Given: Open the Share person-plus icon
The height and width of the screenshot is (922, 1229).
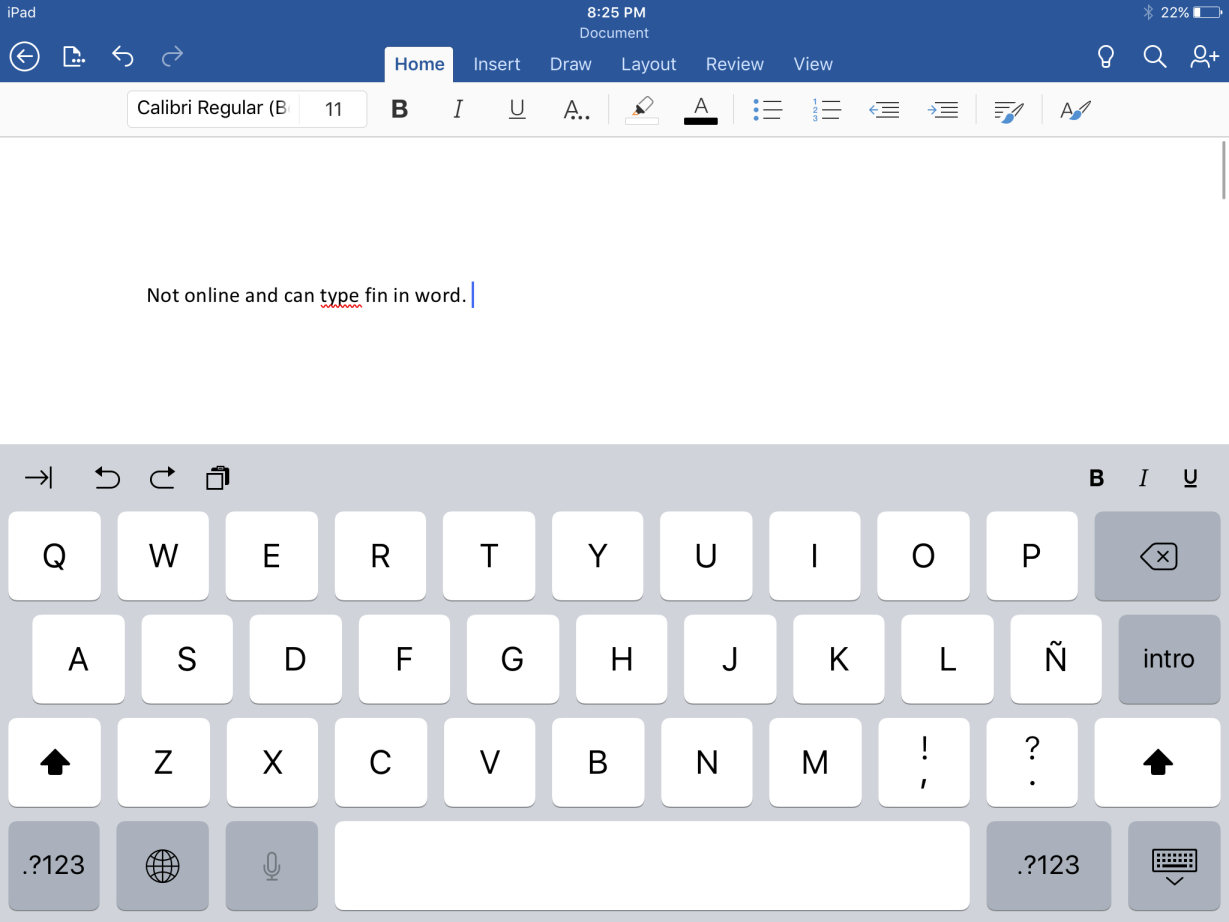Looking at the screenshot, I should (x=1204, y=57).
